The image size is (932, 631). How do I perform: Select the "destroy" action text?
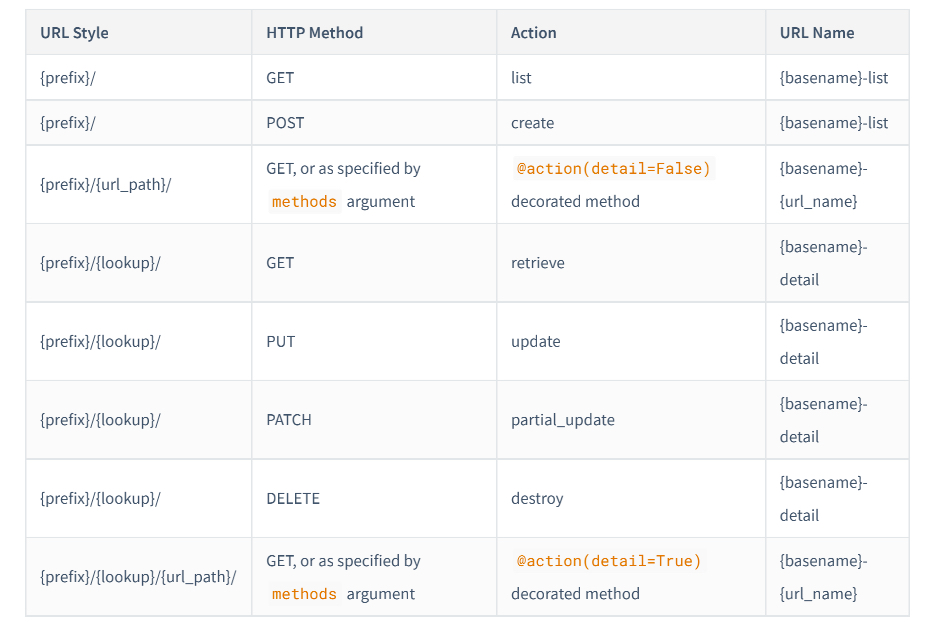(537, 499)
